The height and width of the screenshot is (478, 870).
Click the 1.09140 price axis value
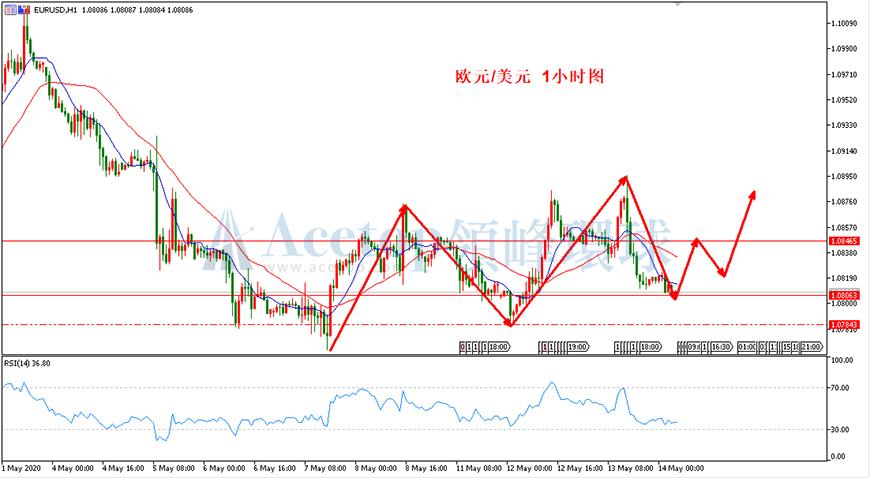coord(843,151)
